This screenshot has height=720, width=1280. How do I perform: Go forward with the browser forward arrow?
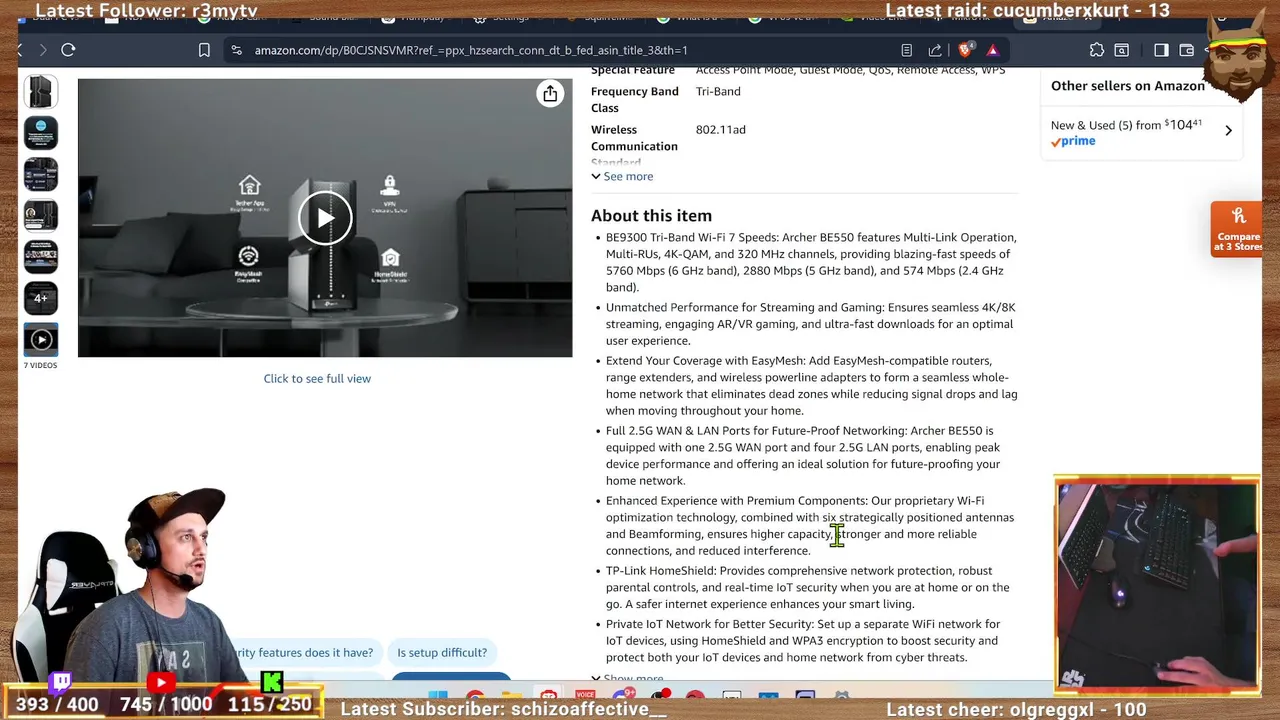pos(42,50)
